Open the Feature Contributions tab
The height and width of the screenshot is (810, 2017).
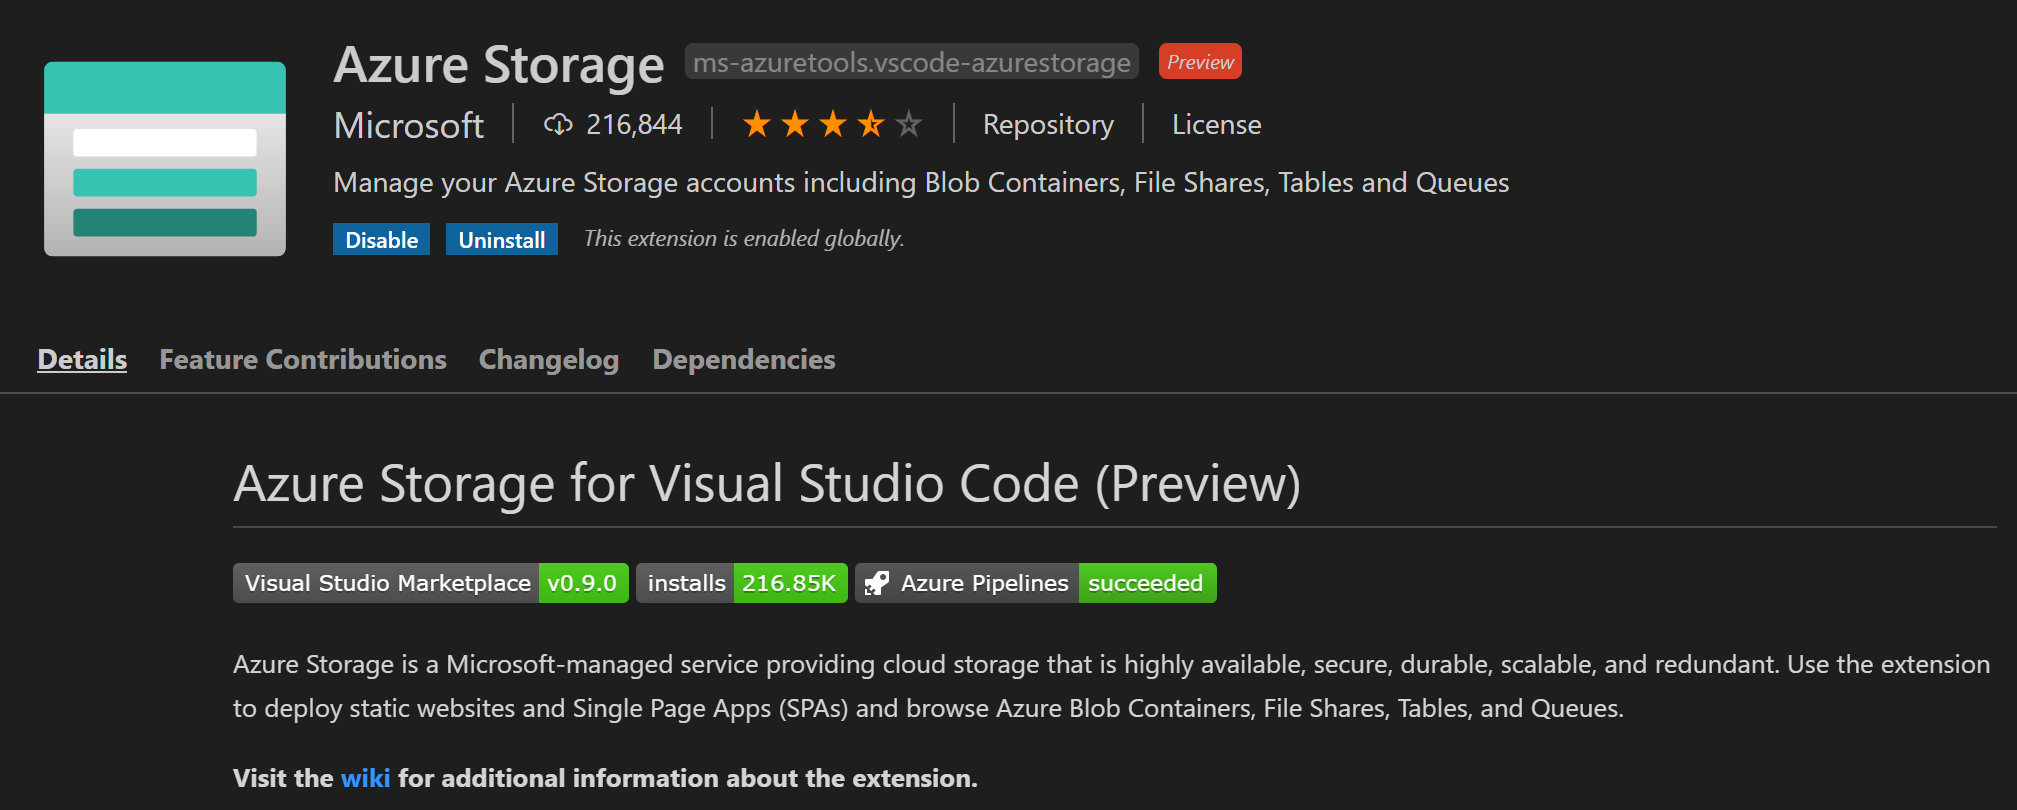(x=303, y=359)
